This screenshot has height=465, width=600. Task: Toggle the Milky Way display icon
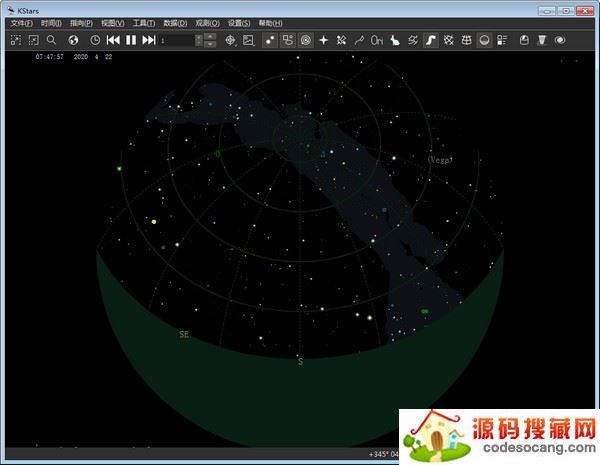[x=431, y=40]
